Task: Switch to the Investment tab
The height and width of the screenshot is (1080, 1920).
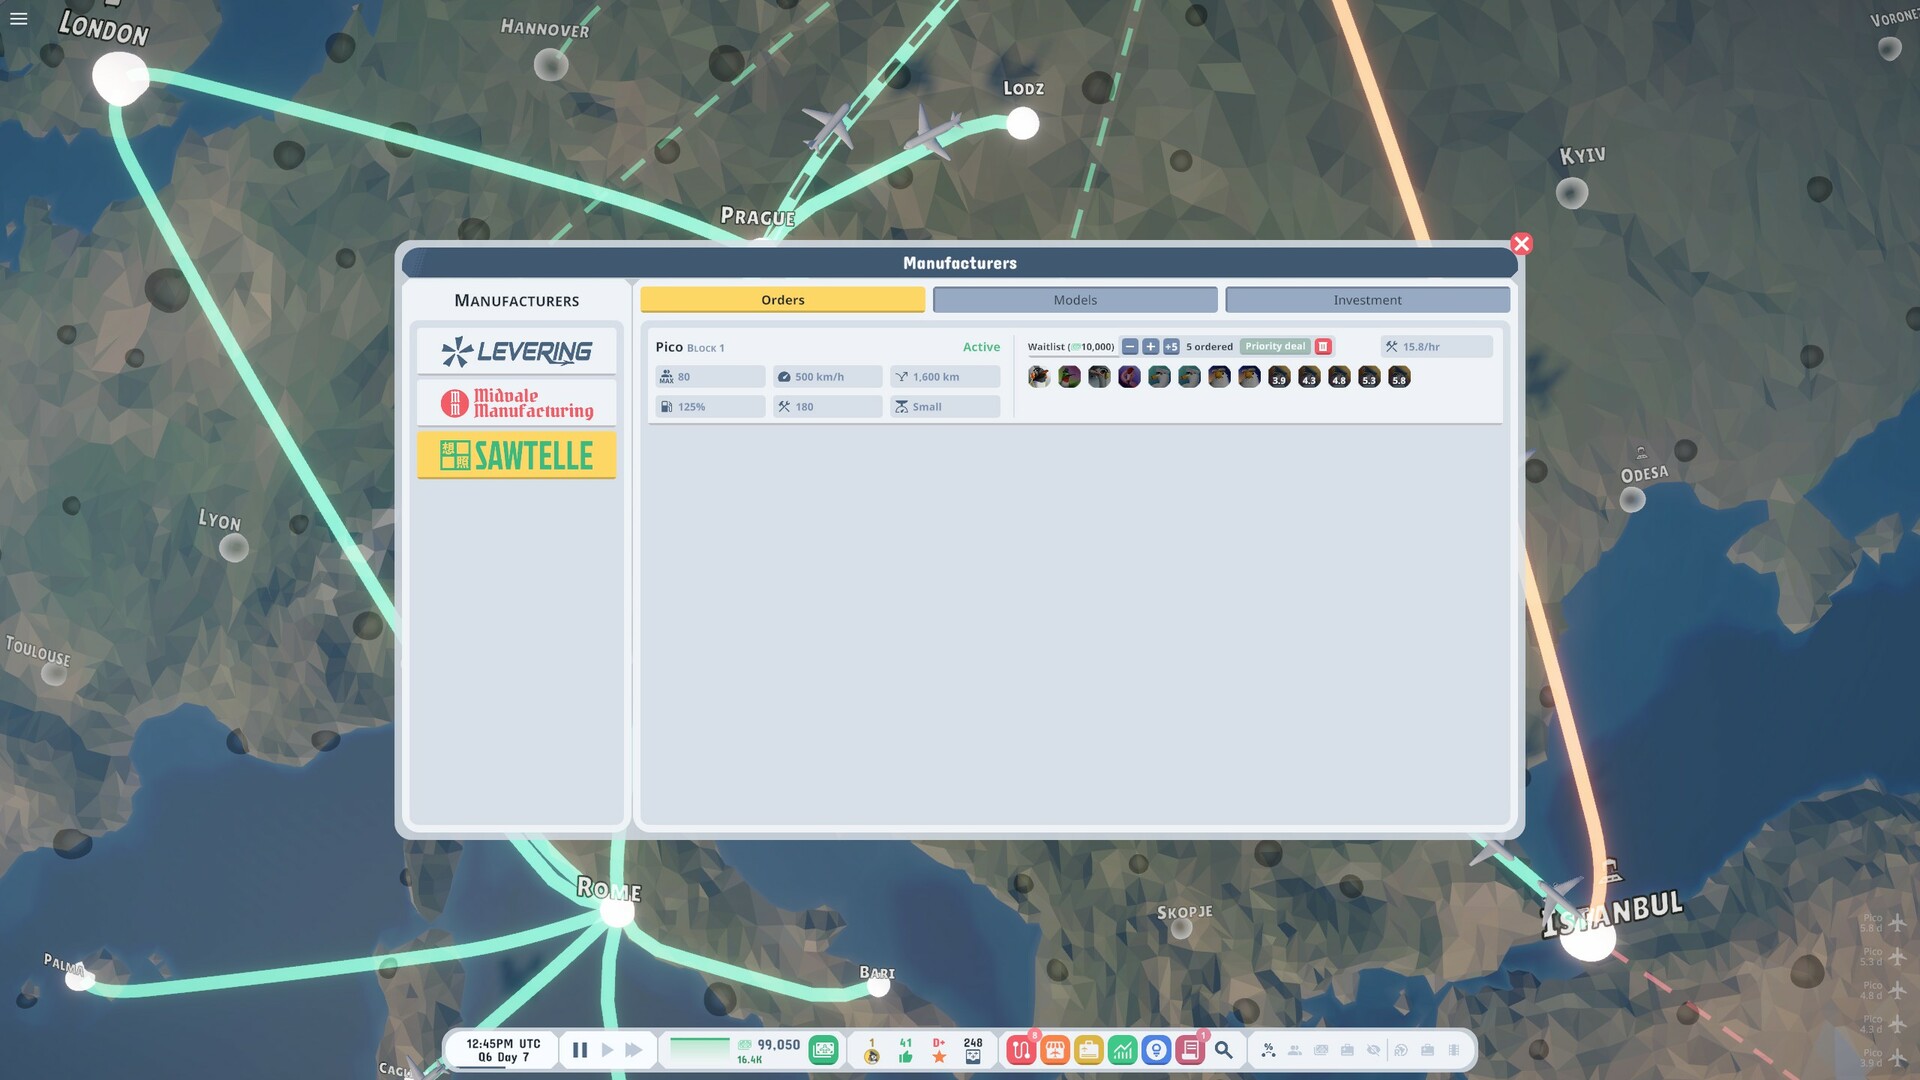Action: click(x=1367, y=299)
